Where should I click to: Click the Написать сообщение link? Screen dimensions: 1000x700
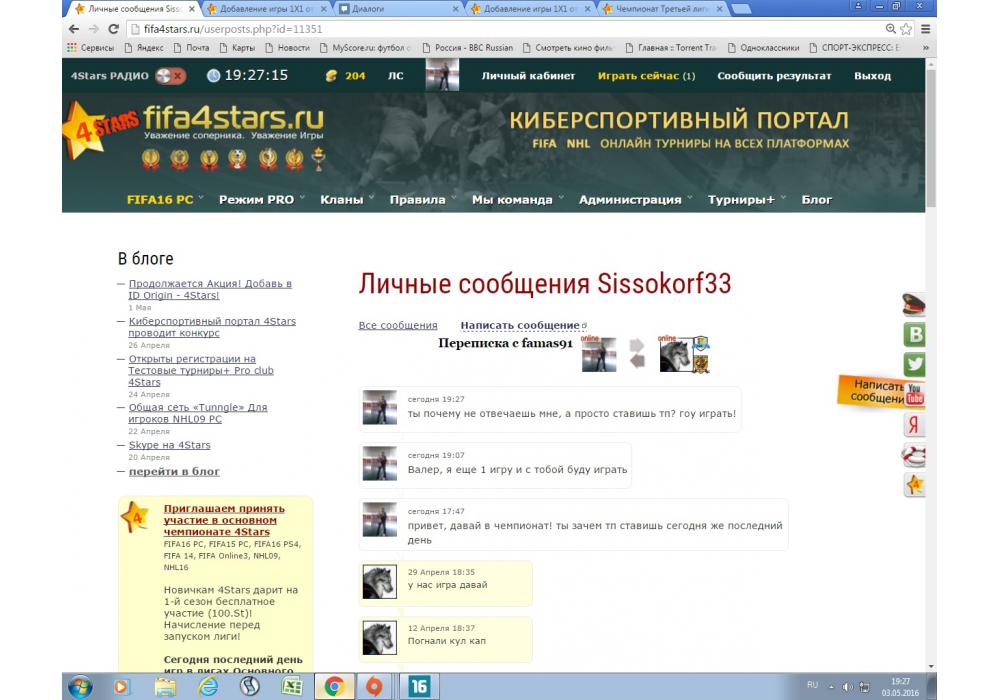(519, 325)
